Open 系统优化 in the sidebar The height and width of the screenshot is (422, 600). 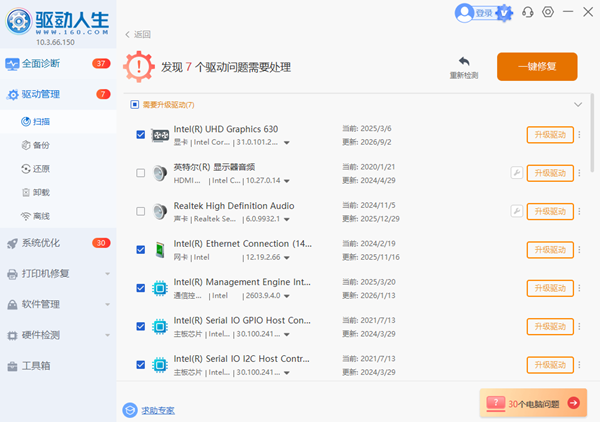click(58, 243)
